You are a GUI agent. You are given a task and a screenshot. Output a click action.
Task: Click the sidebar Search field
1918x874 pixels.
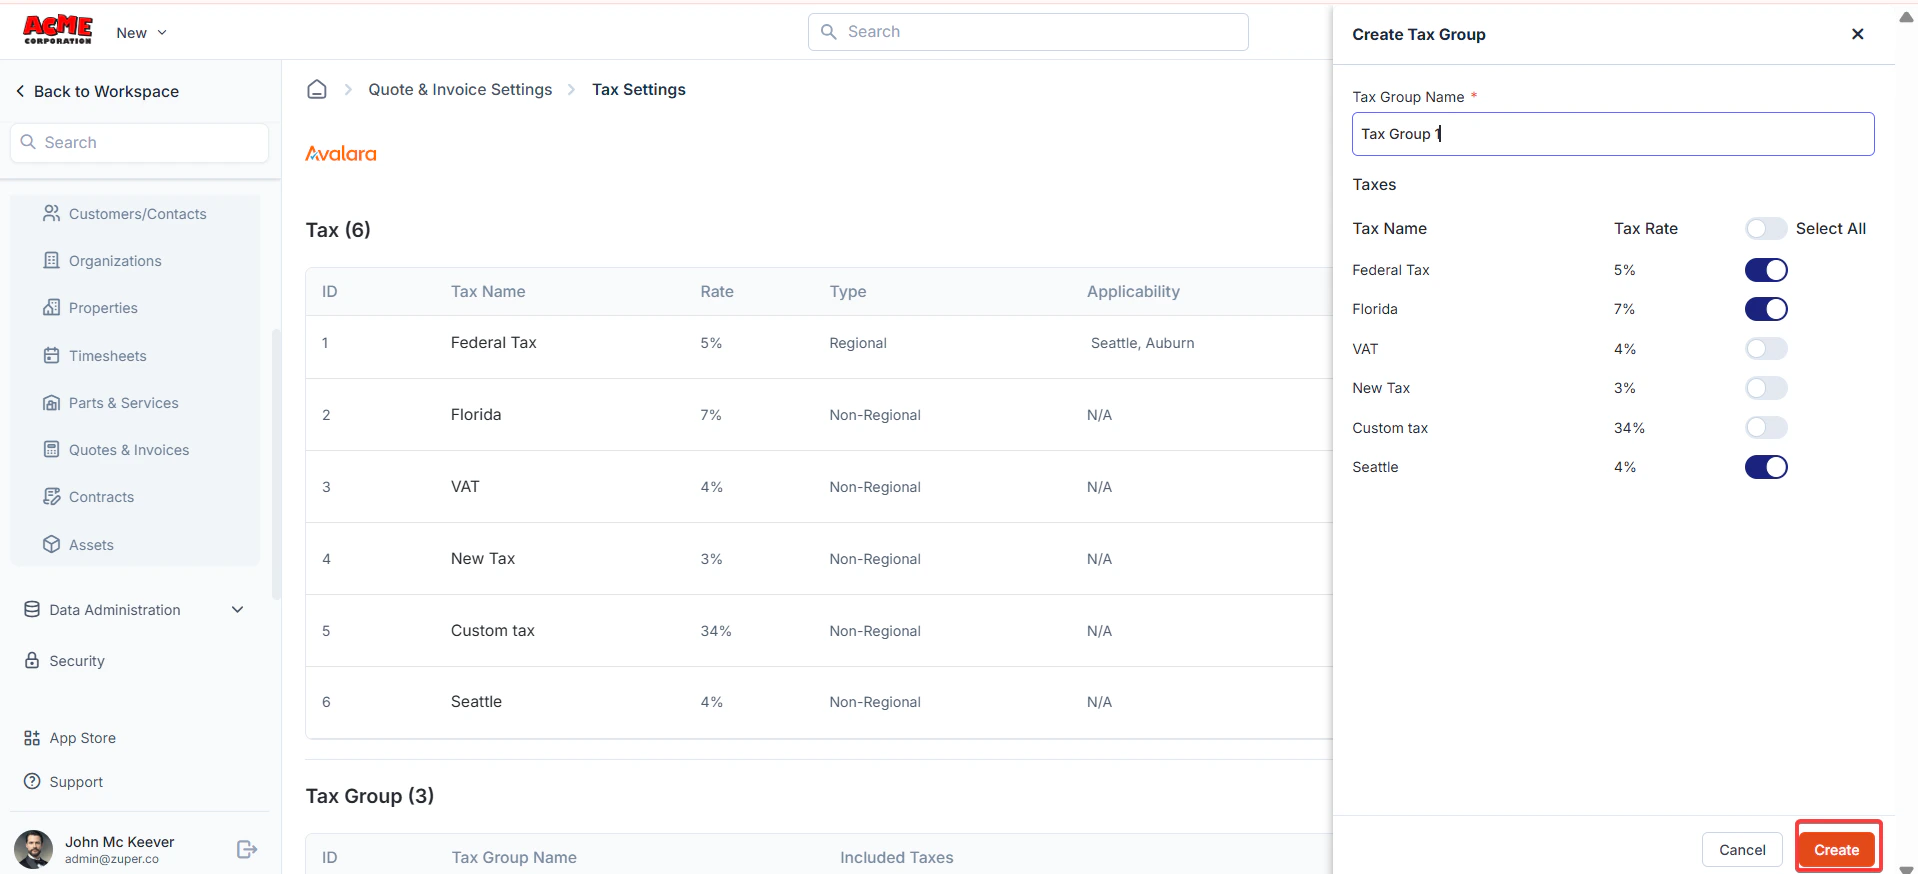point(140,143)
